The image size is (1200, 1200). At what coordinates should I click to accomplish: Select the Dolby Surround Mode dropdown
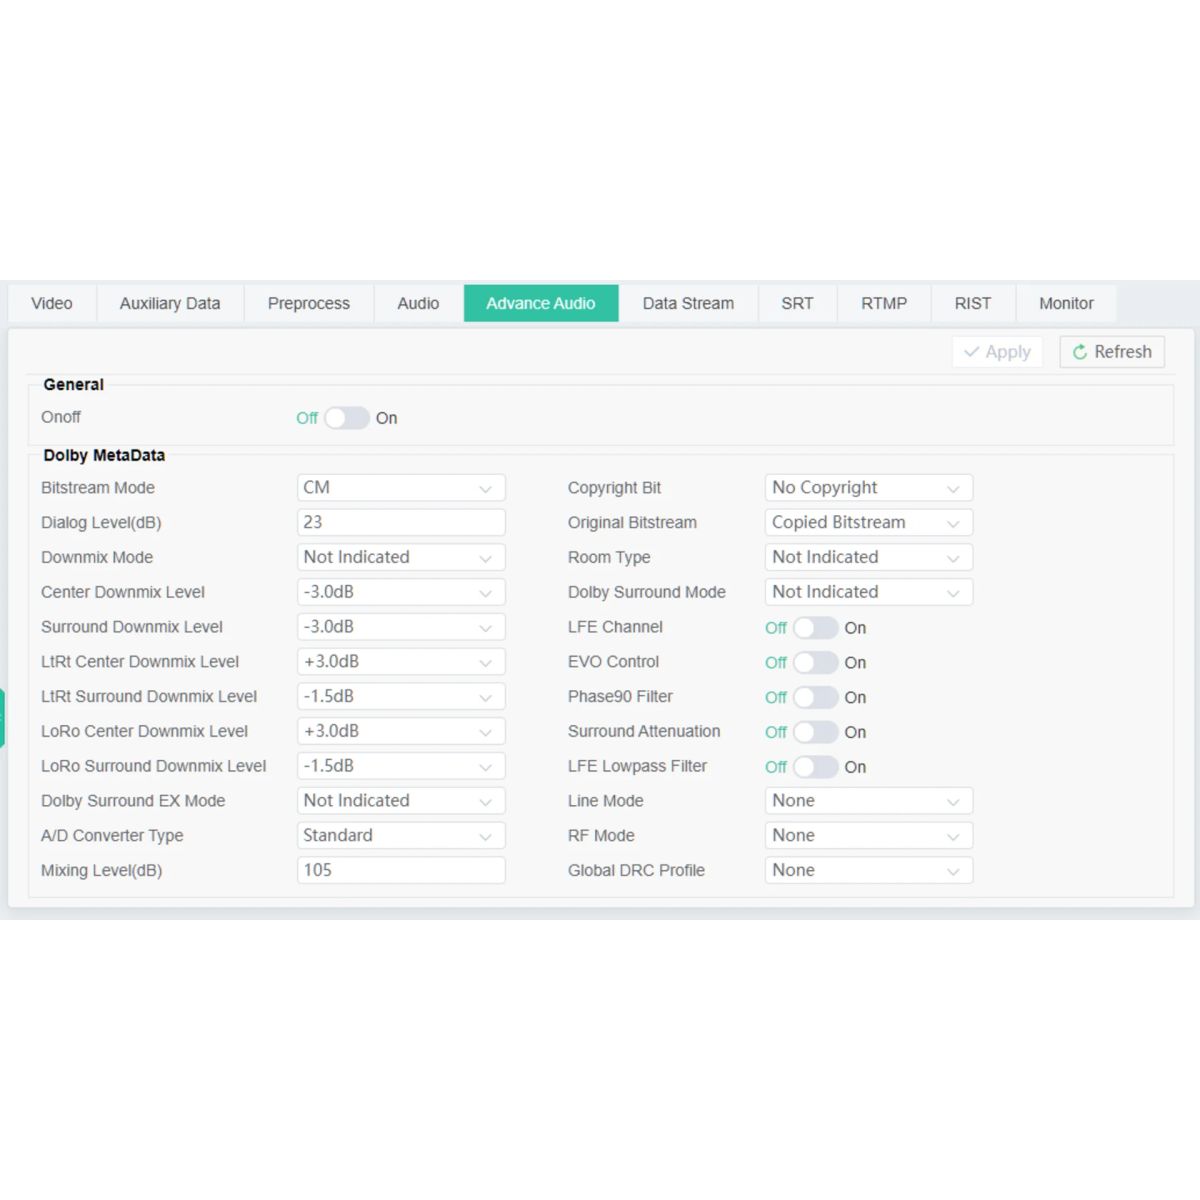pyautogui.click(x=867, y=592)
